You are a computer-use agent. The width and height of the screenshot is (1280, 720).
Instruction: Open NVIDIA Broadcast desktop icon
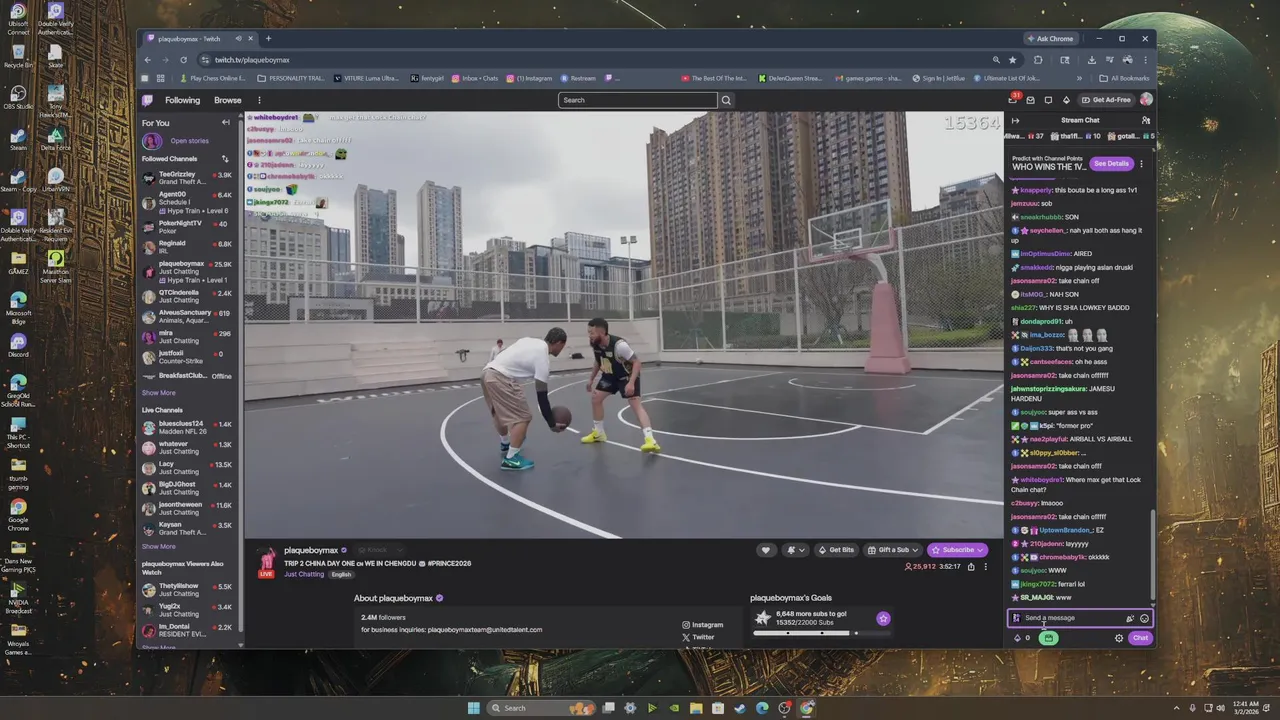coord(18,594)
